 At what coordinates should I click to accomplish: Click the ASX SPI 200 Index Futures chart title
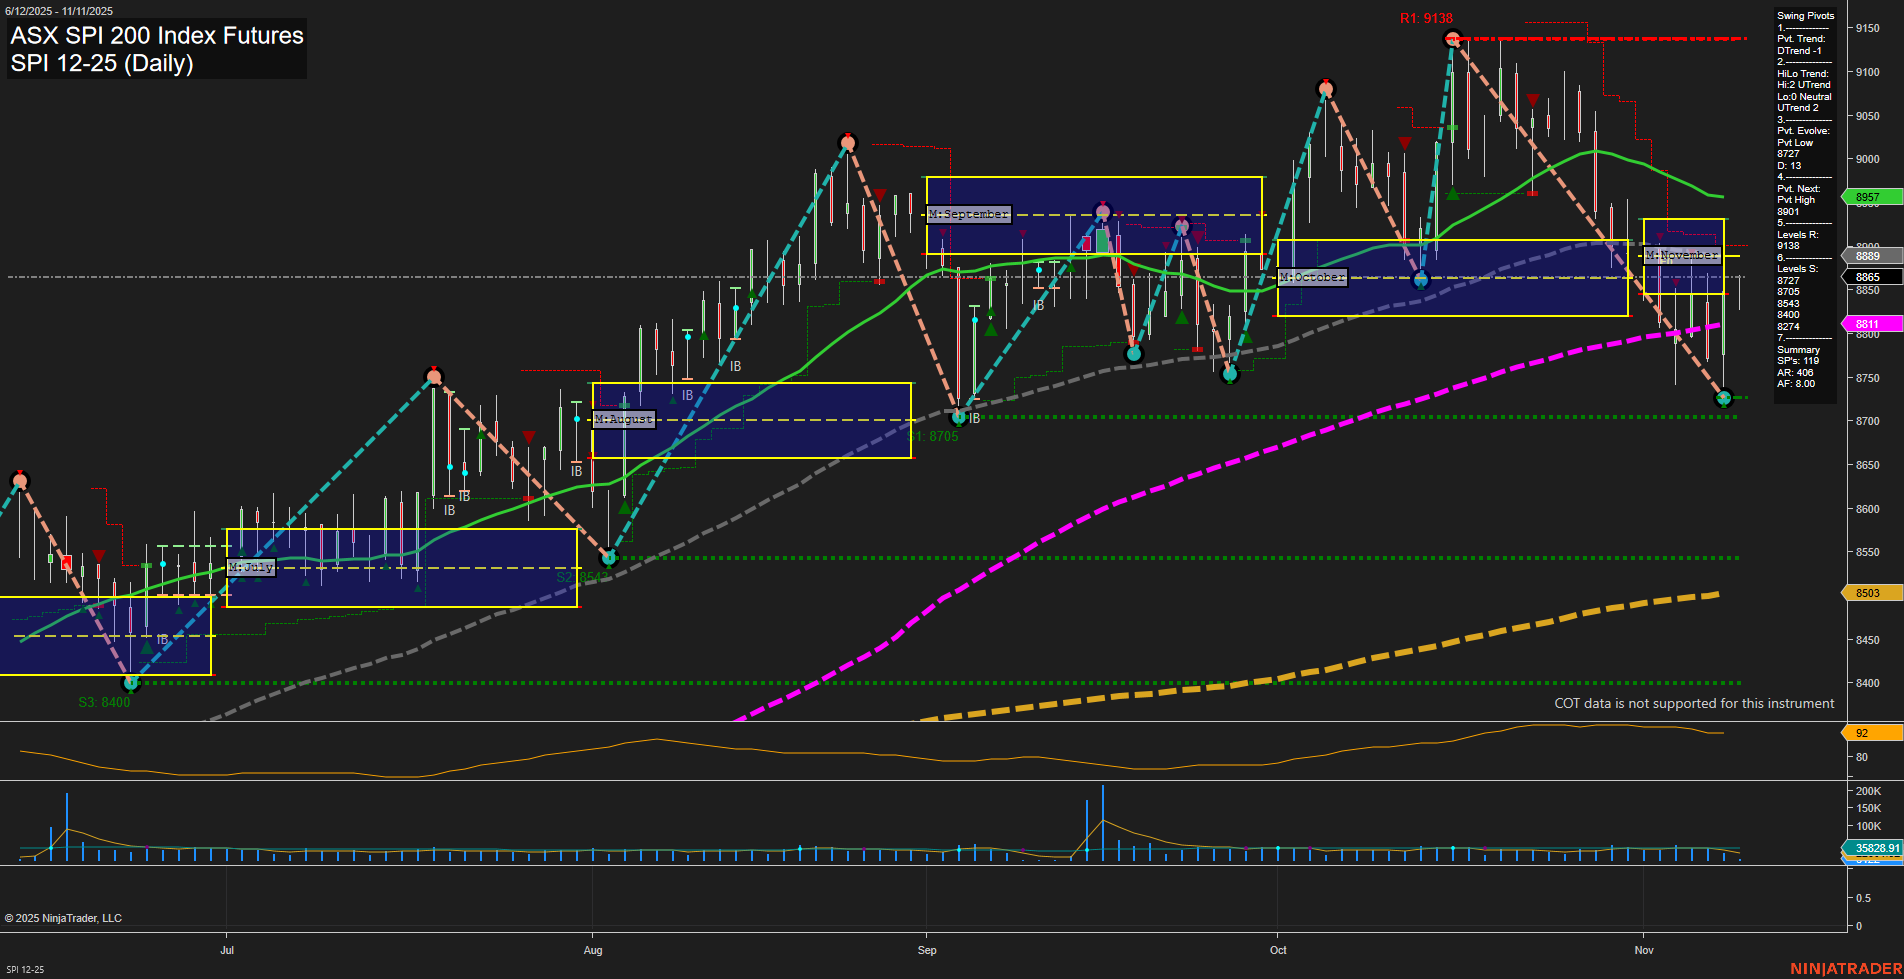156,36
